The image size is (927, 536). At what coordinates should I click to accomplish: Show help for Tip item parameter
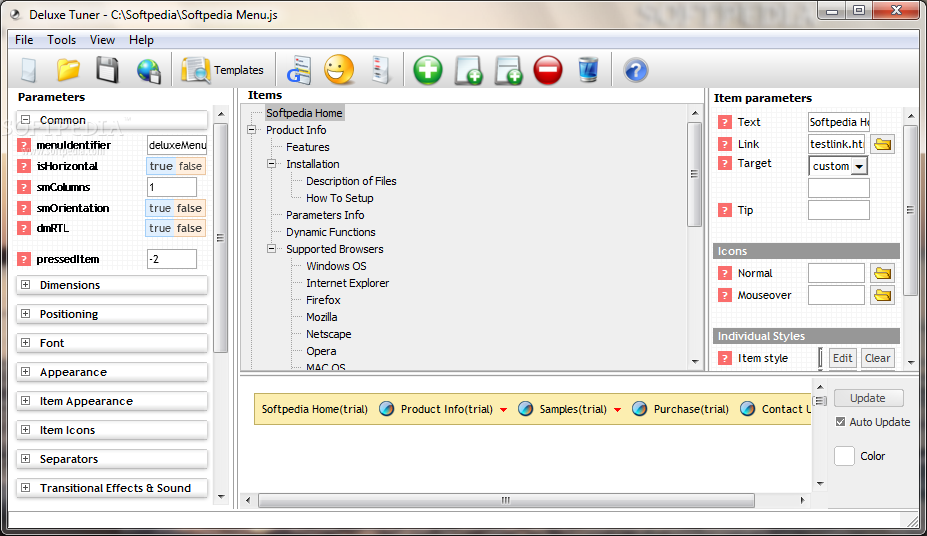point(725,210)
